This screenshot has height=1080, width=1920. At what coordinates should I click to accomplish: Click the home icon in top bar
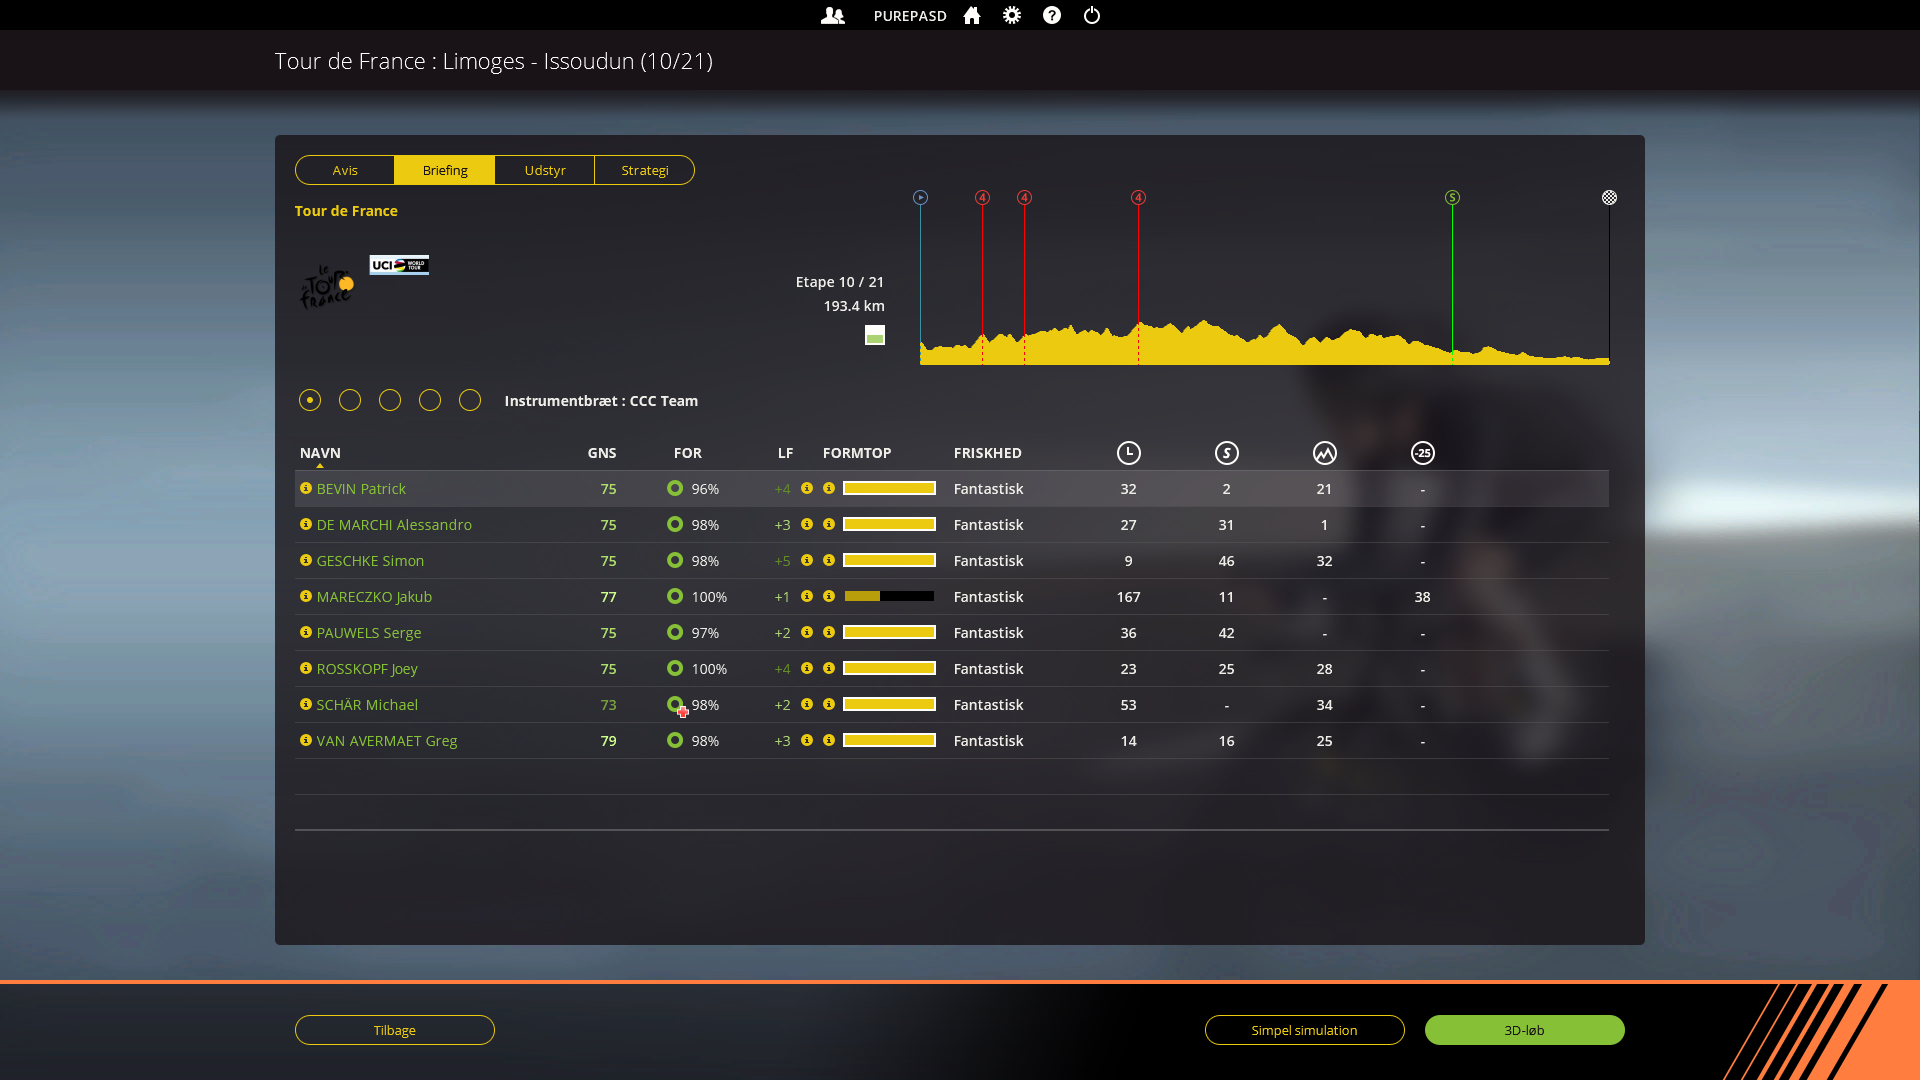click(x=971, y=16)
